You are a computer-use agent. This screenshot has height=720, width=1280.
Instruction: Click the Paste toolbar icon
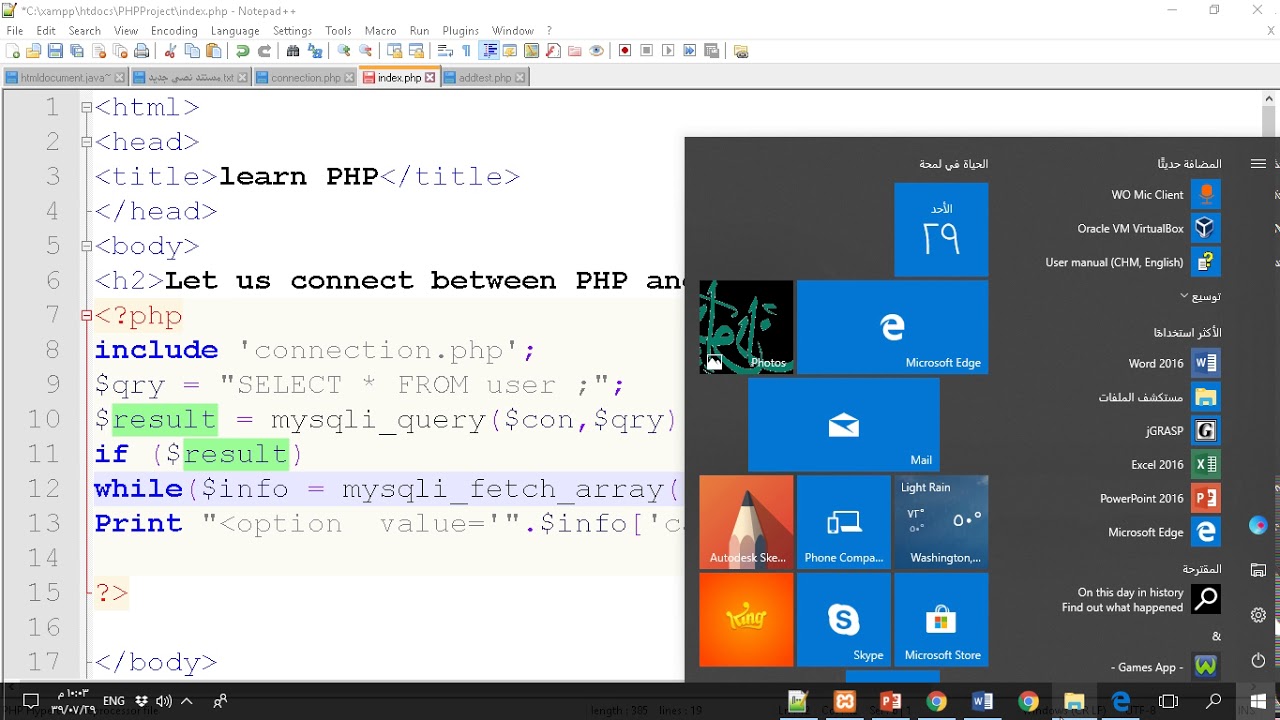(x=213, y=51)
